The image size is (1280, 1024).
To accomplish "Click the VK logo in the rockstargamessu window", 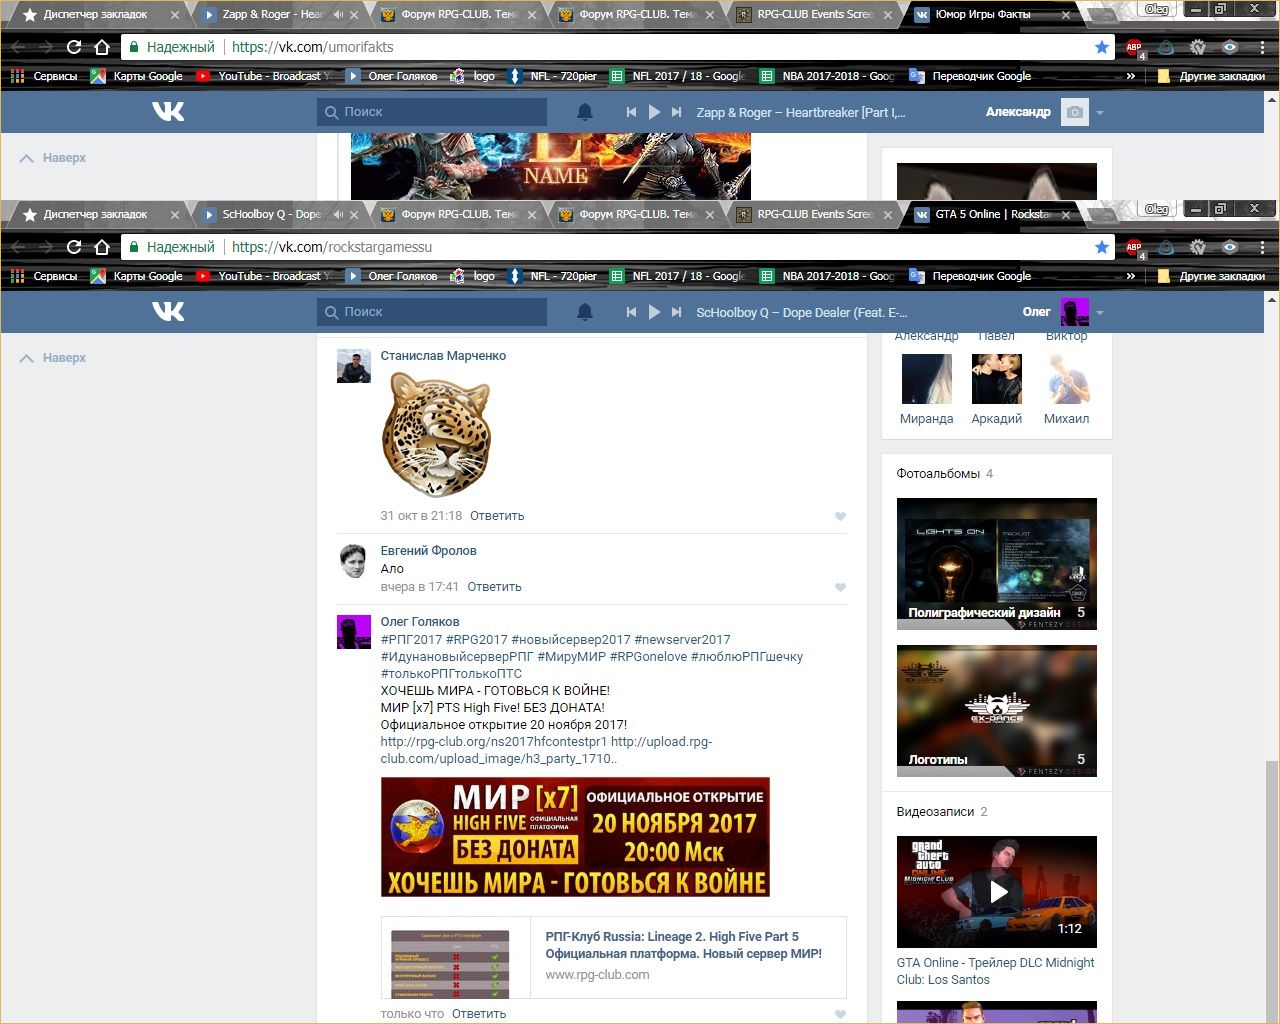I will 168,311.
